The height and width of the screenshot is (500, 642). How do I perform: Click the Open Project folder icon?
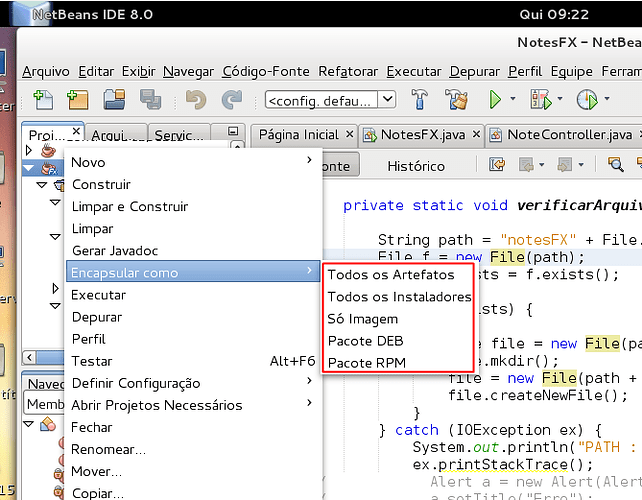coord(114,100)
